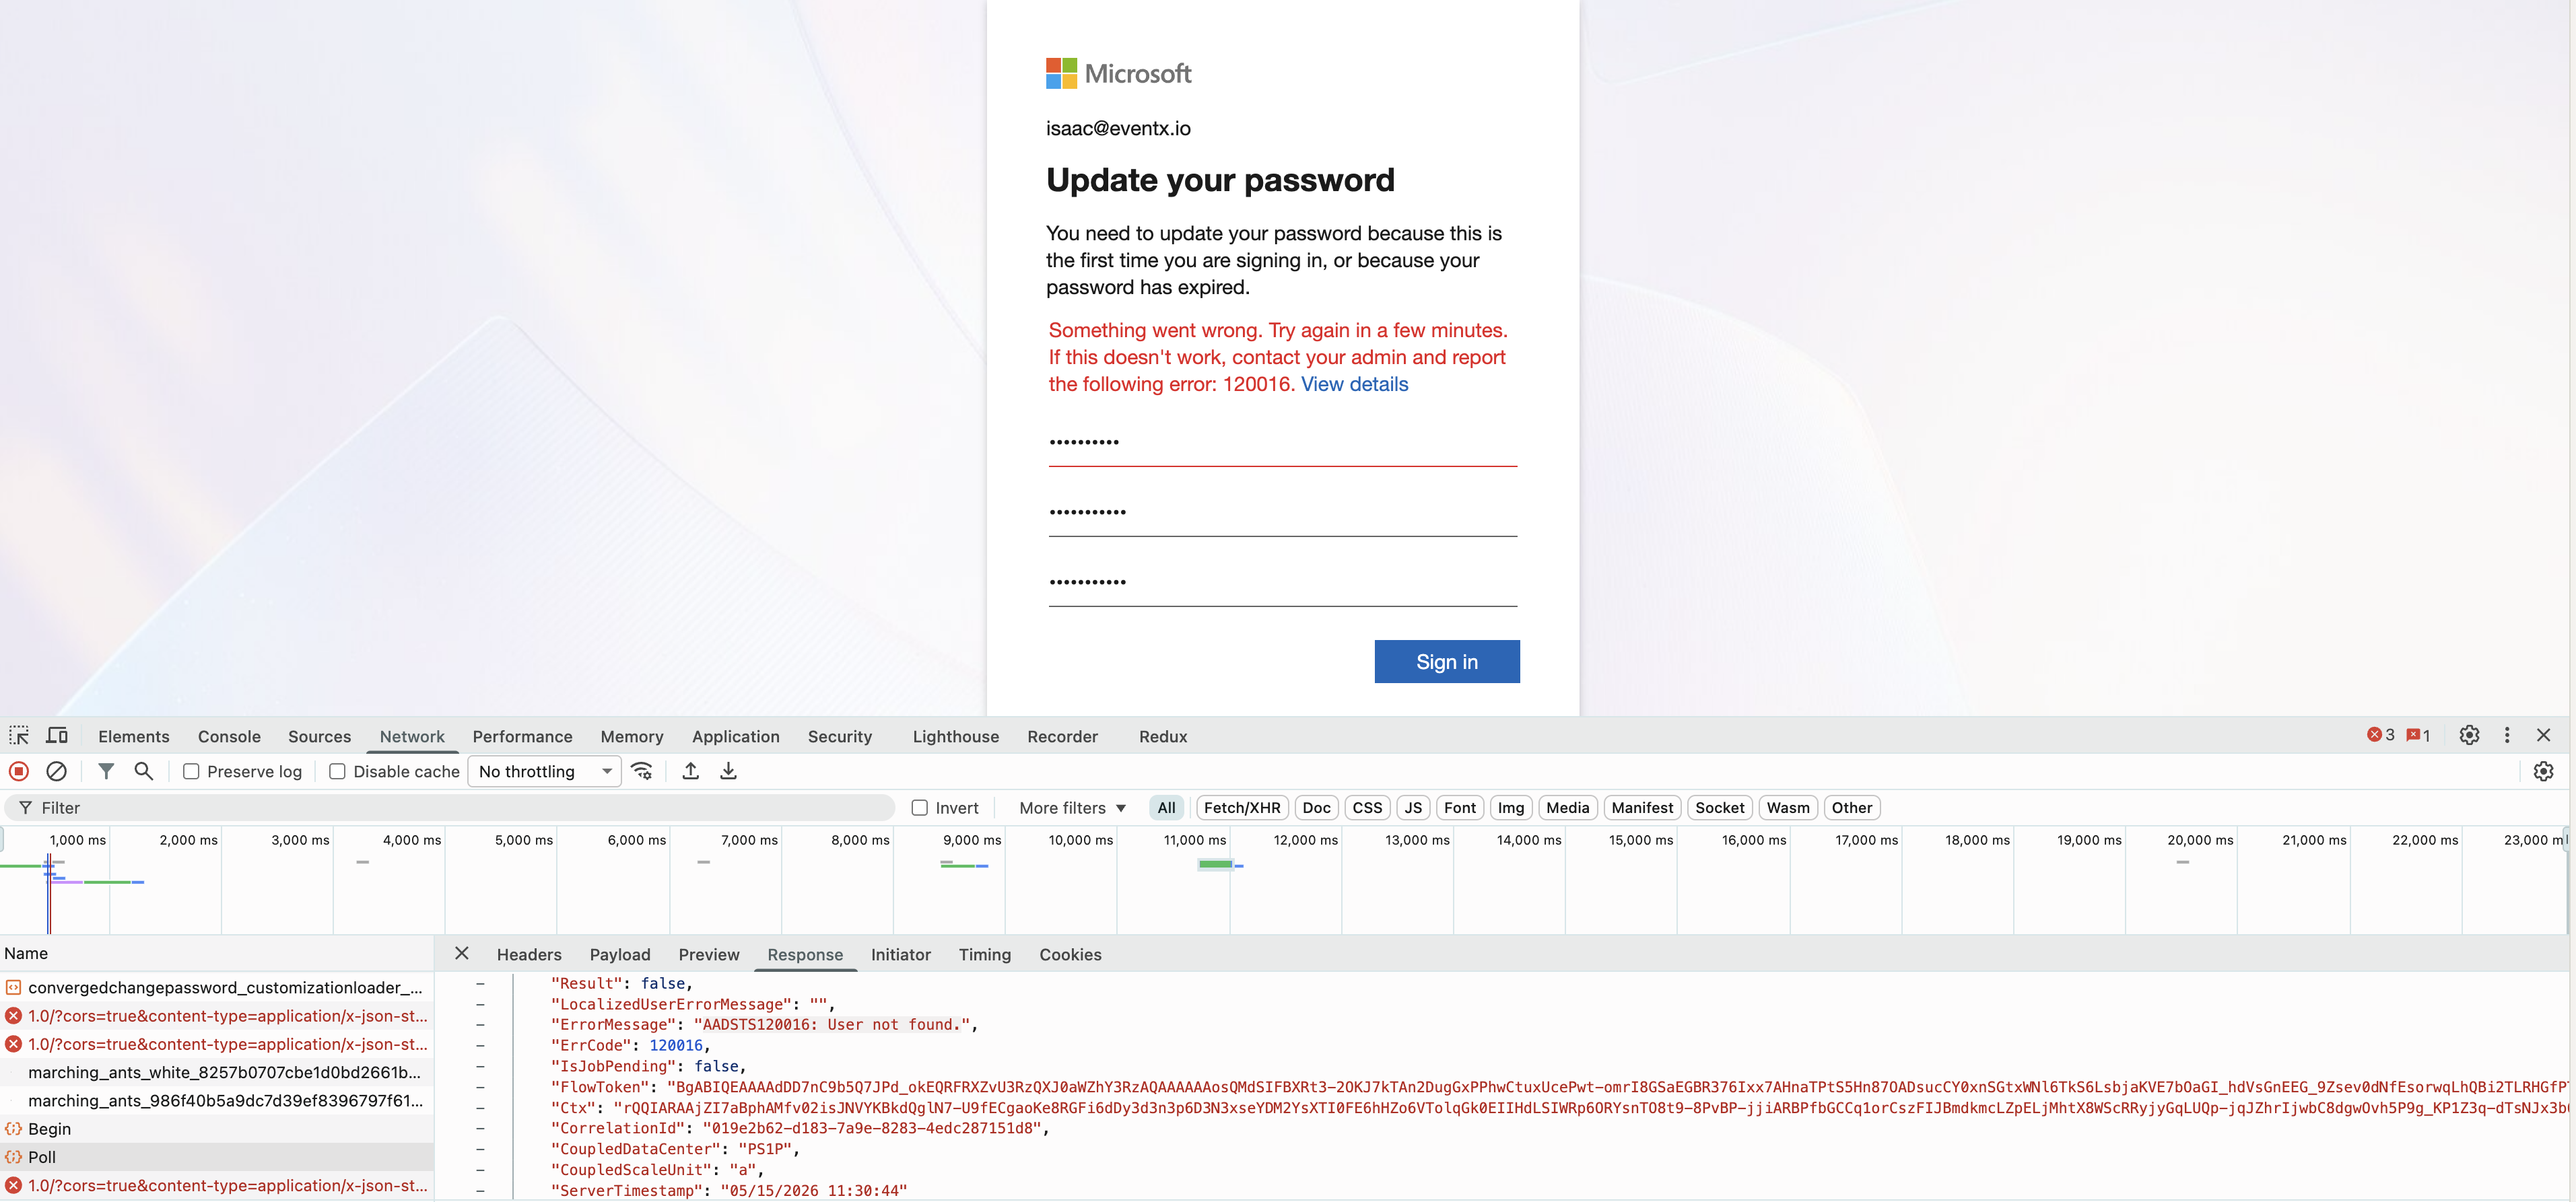Screen dimensions: 2576x1202
Task: Close the request details pane
Action: pos(462,953)
